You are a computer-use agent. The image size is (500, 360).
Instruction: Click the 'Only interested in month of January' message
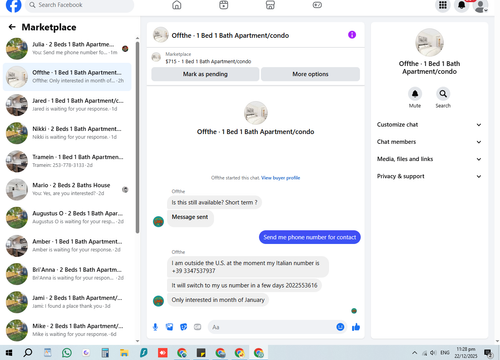(218, 300)
